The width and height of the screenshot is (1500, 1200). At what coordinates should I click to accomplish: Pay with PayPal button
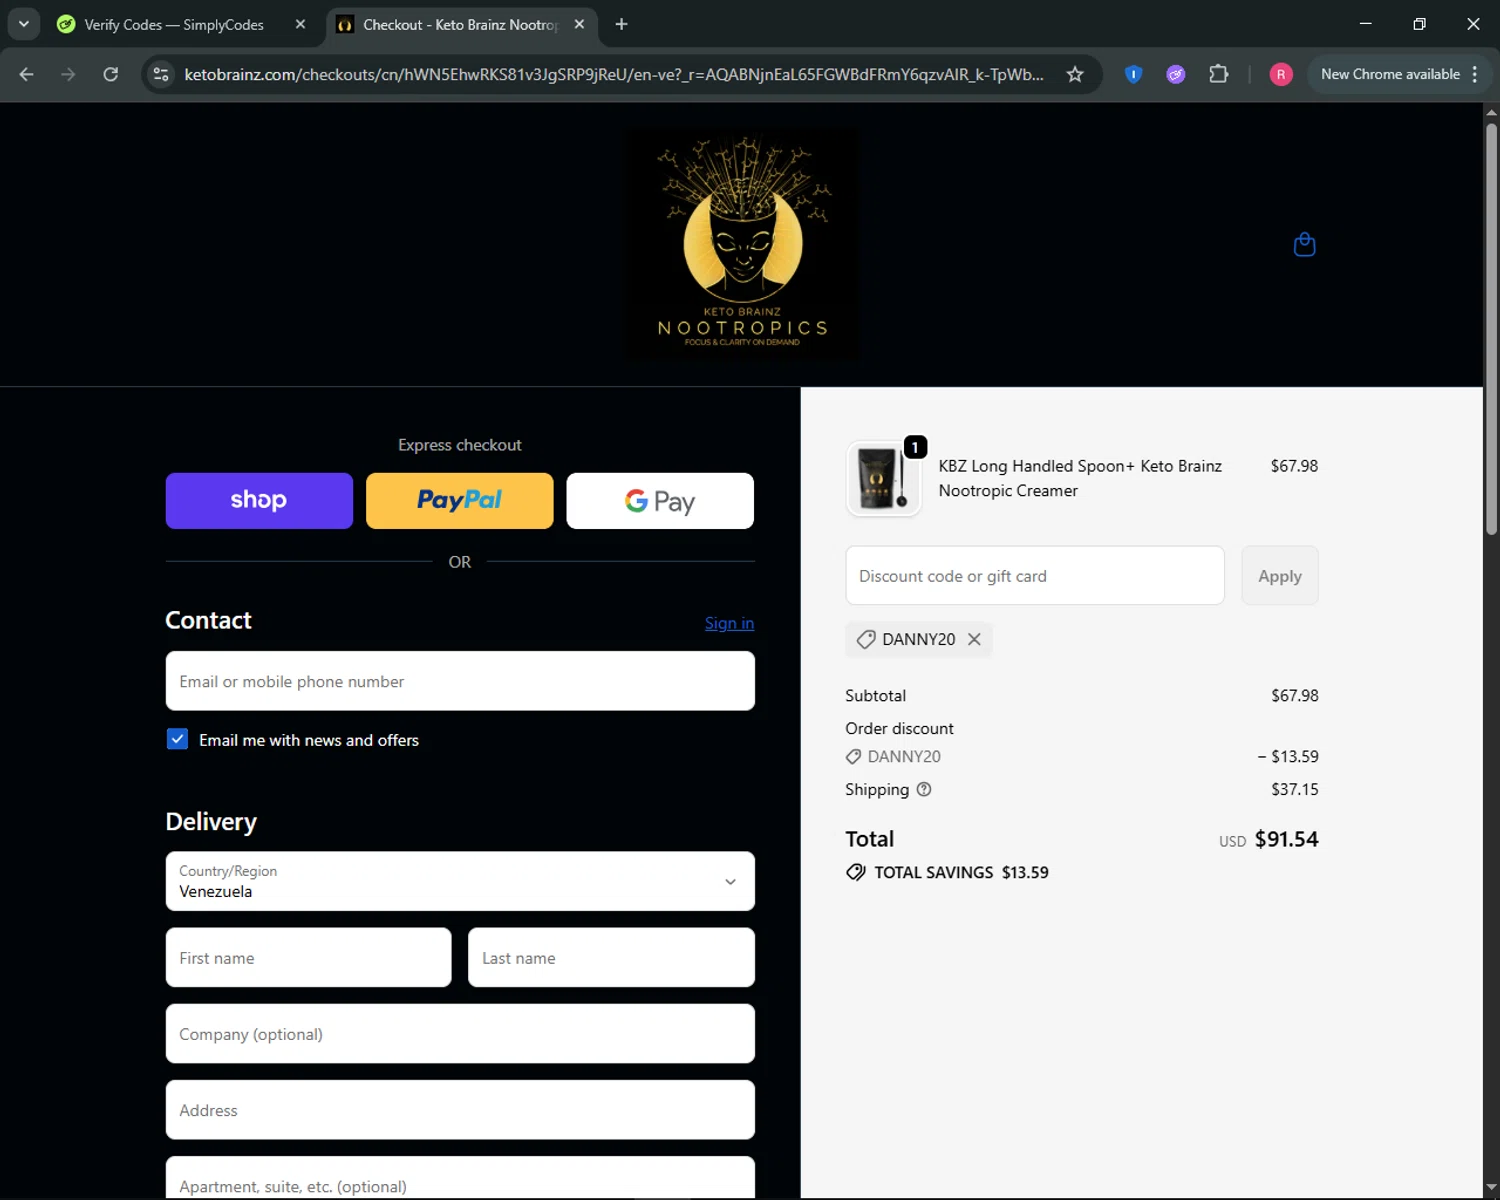pyautogui.click(x=459, y=500)
